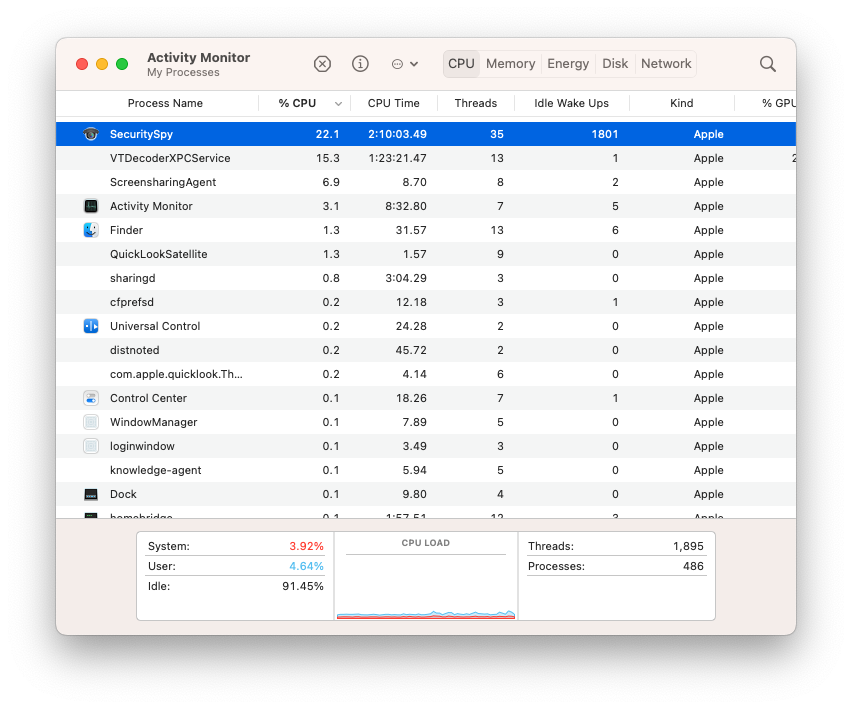Image resolution: width=852 pixels, height=709 pixels.
Task: Select the Universal Control icon
Action: click(91, 326)
